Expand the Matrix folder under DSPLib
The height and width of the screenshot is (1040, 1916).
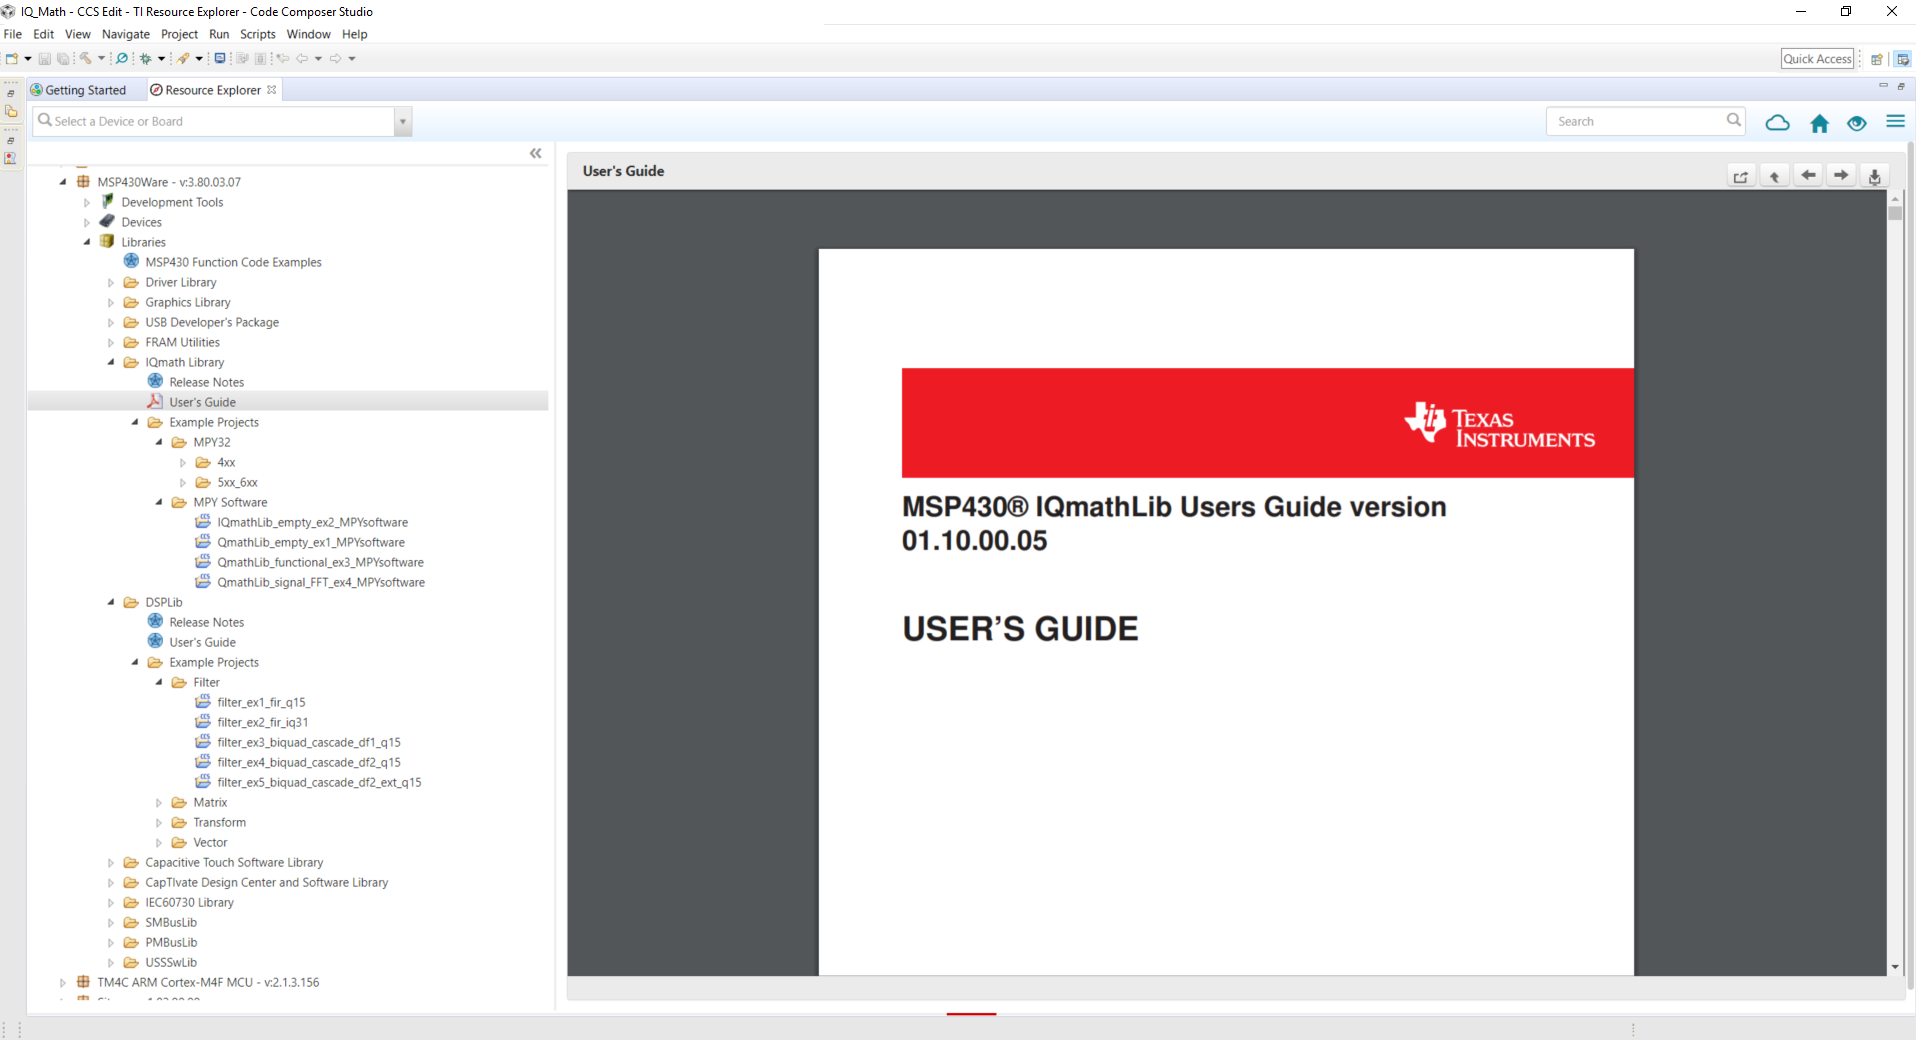[159, 802]
